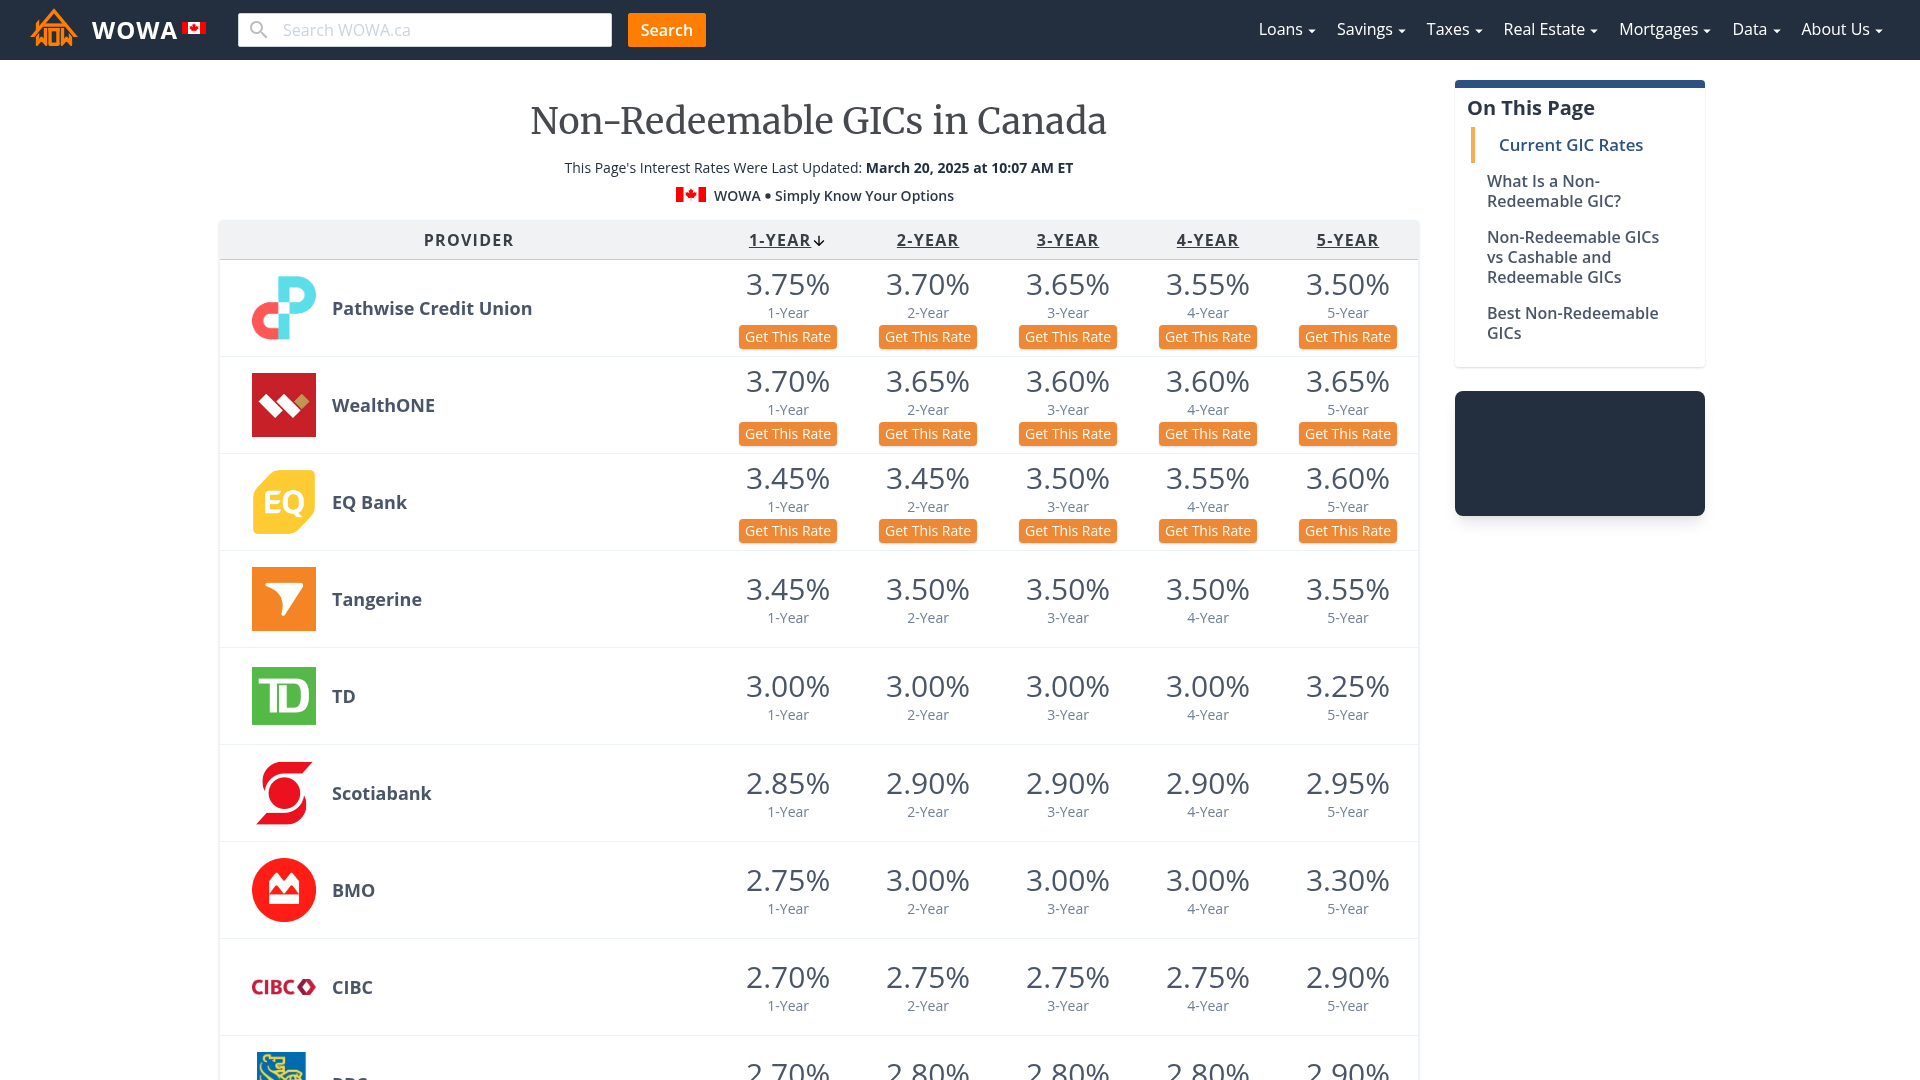
Task: Open the Data dropdown
Action: (1756, 30)
